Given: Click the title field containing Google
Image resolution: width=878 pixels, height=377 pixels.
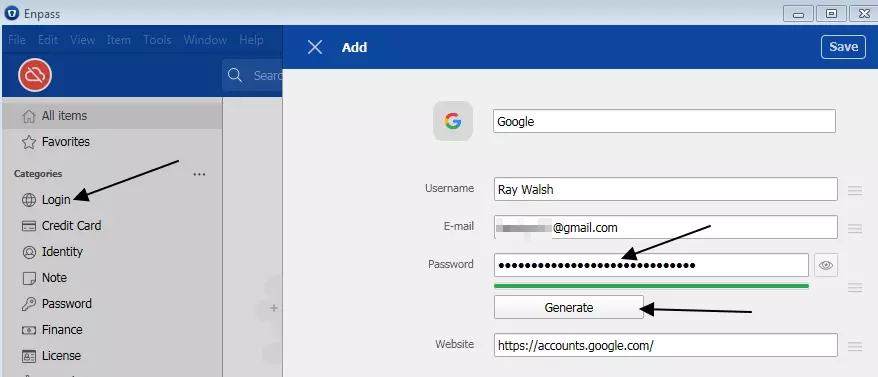Looking at the screenshot, I should coord(664,121).
